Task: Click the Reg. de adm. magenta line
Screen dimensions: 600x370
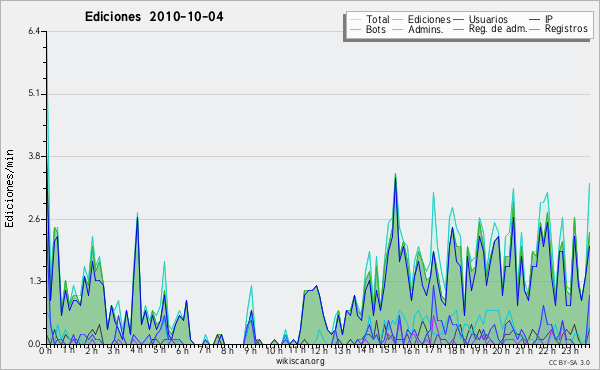Action: (459, 29)
